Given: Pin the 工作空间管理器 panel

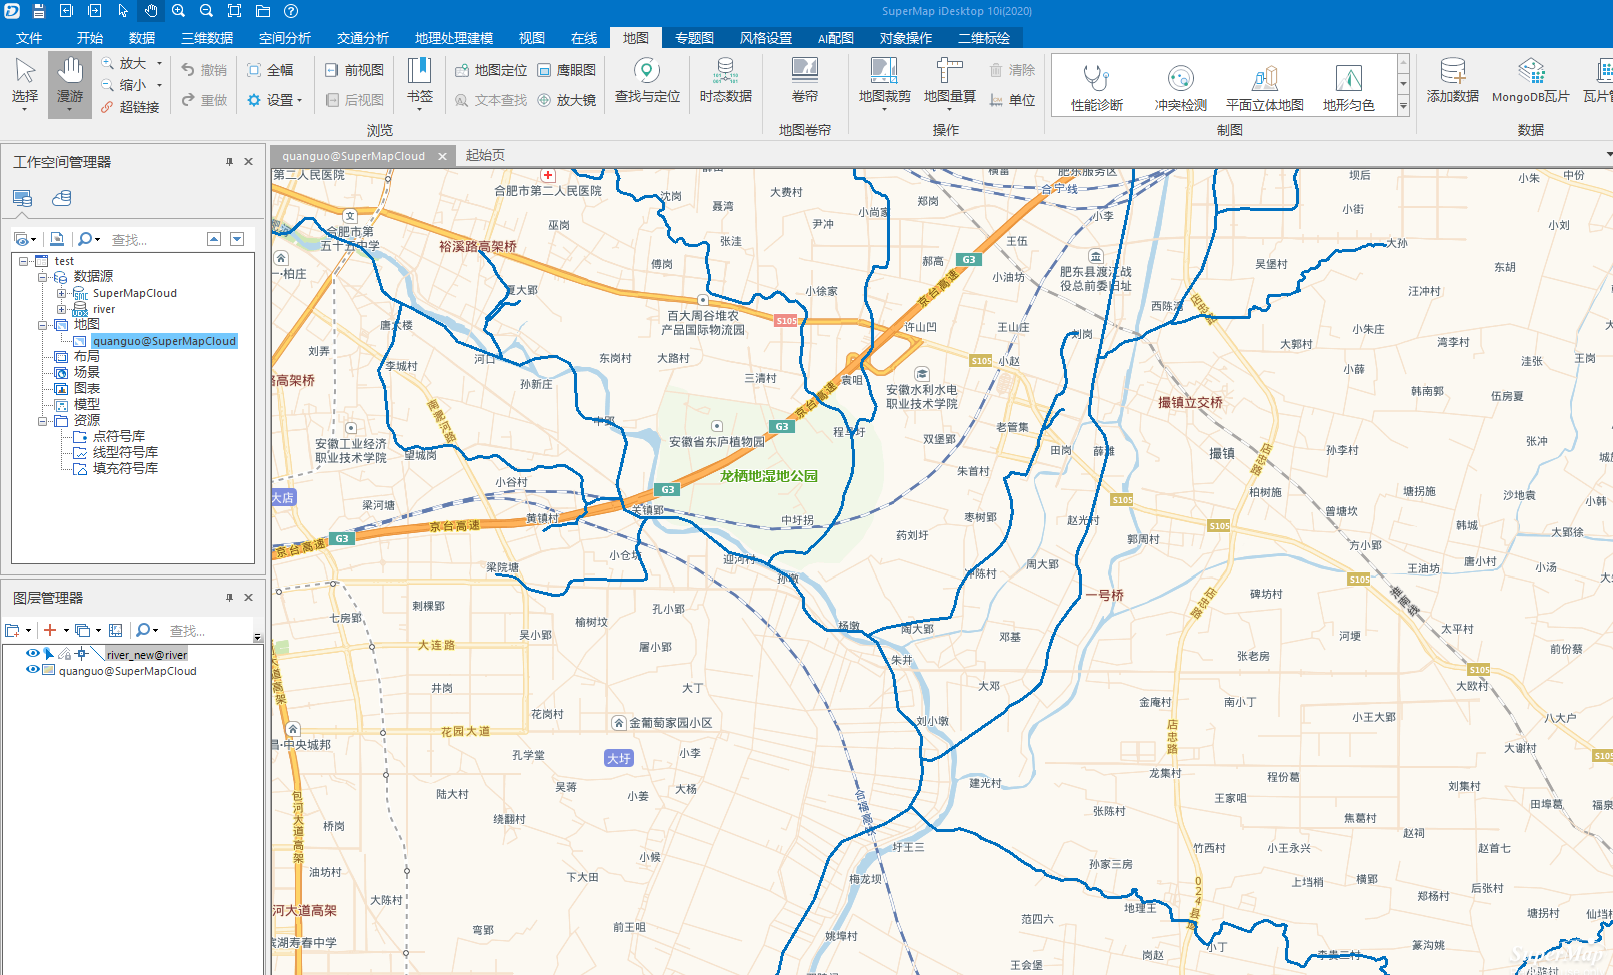Looking at the screenshot, I should pyautogui.click(x=229, y=161).
